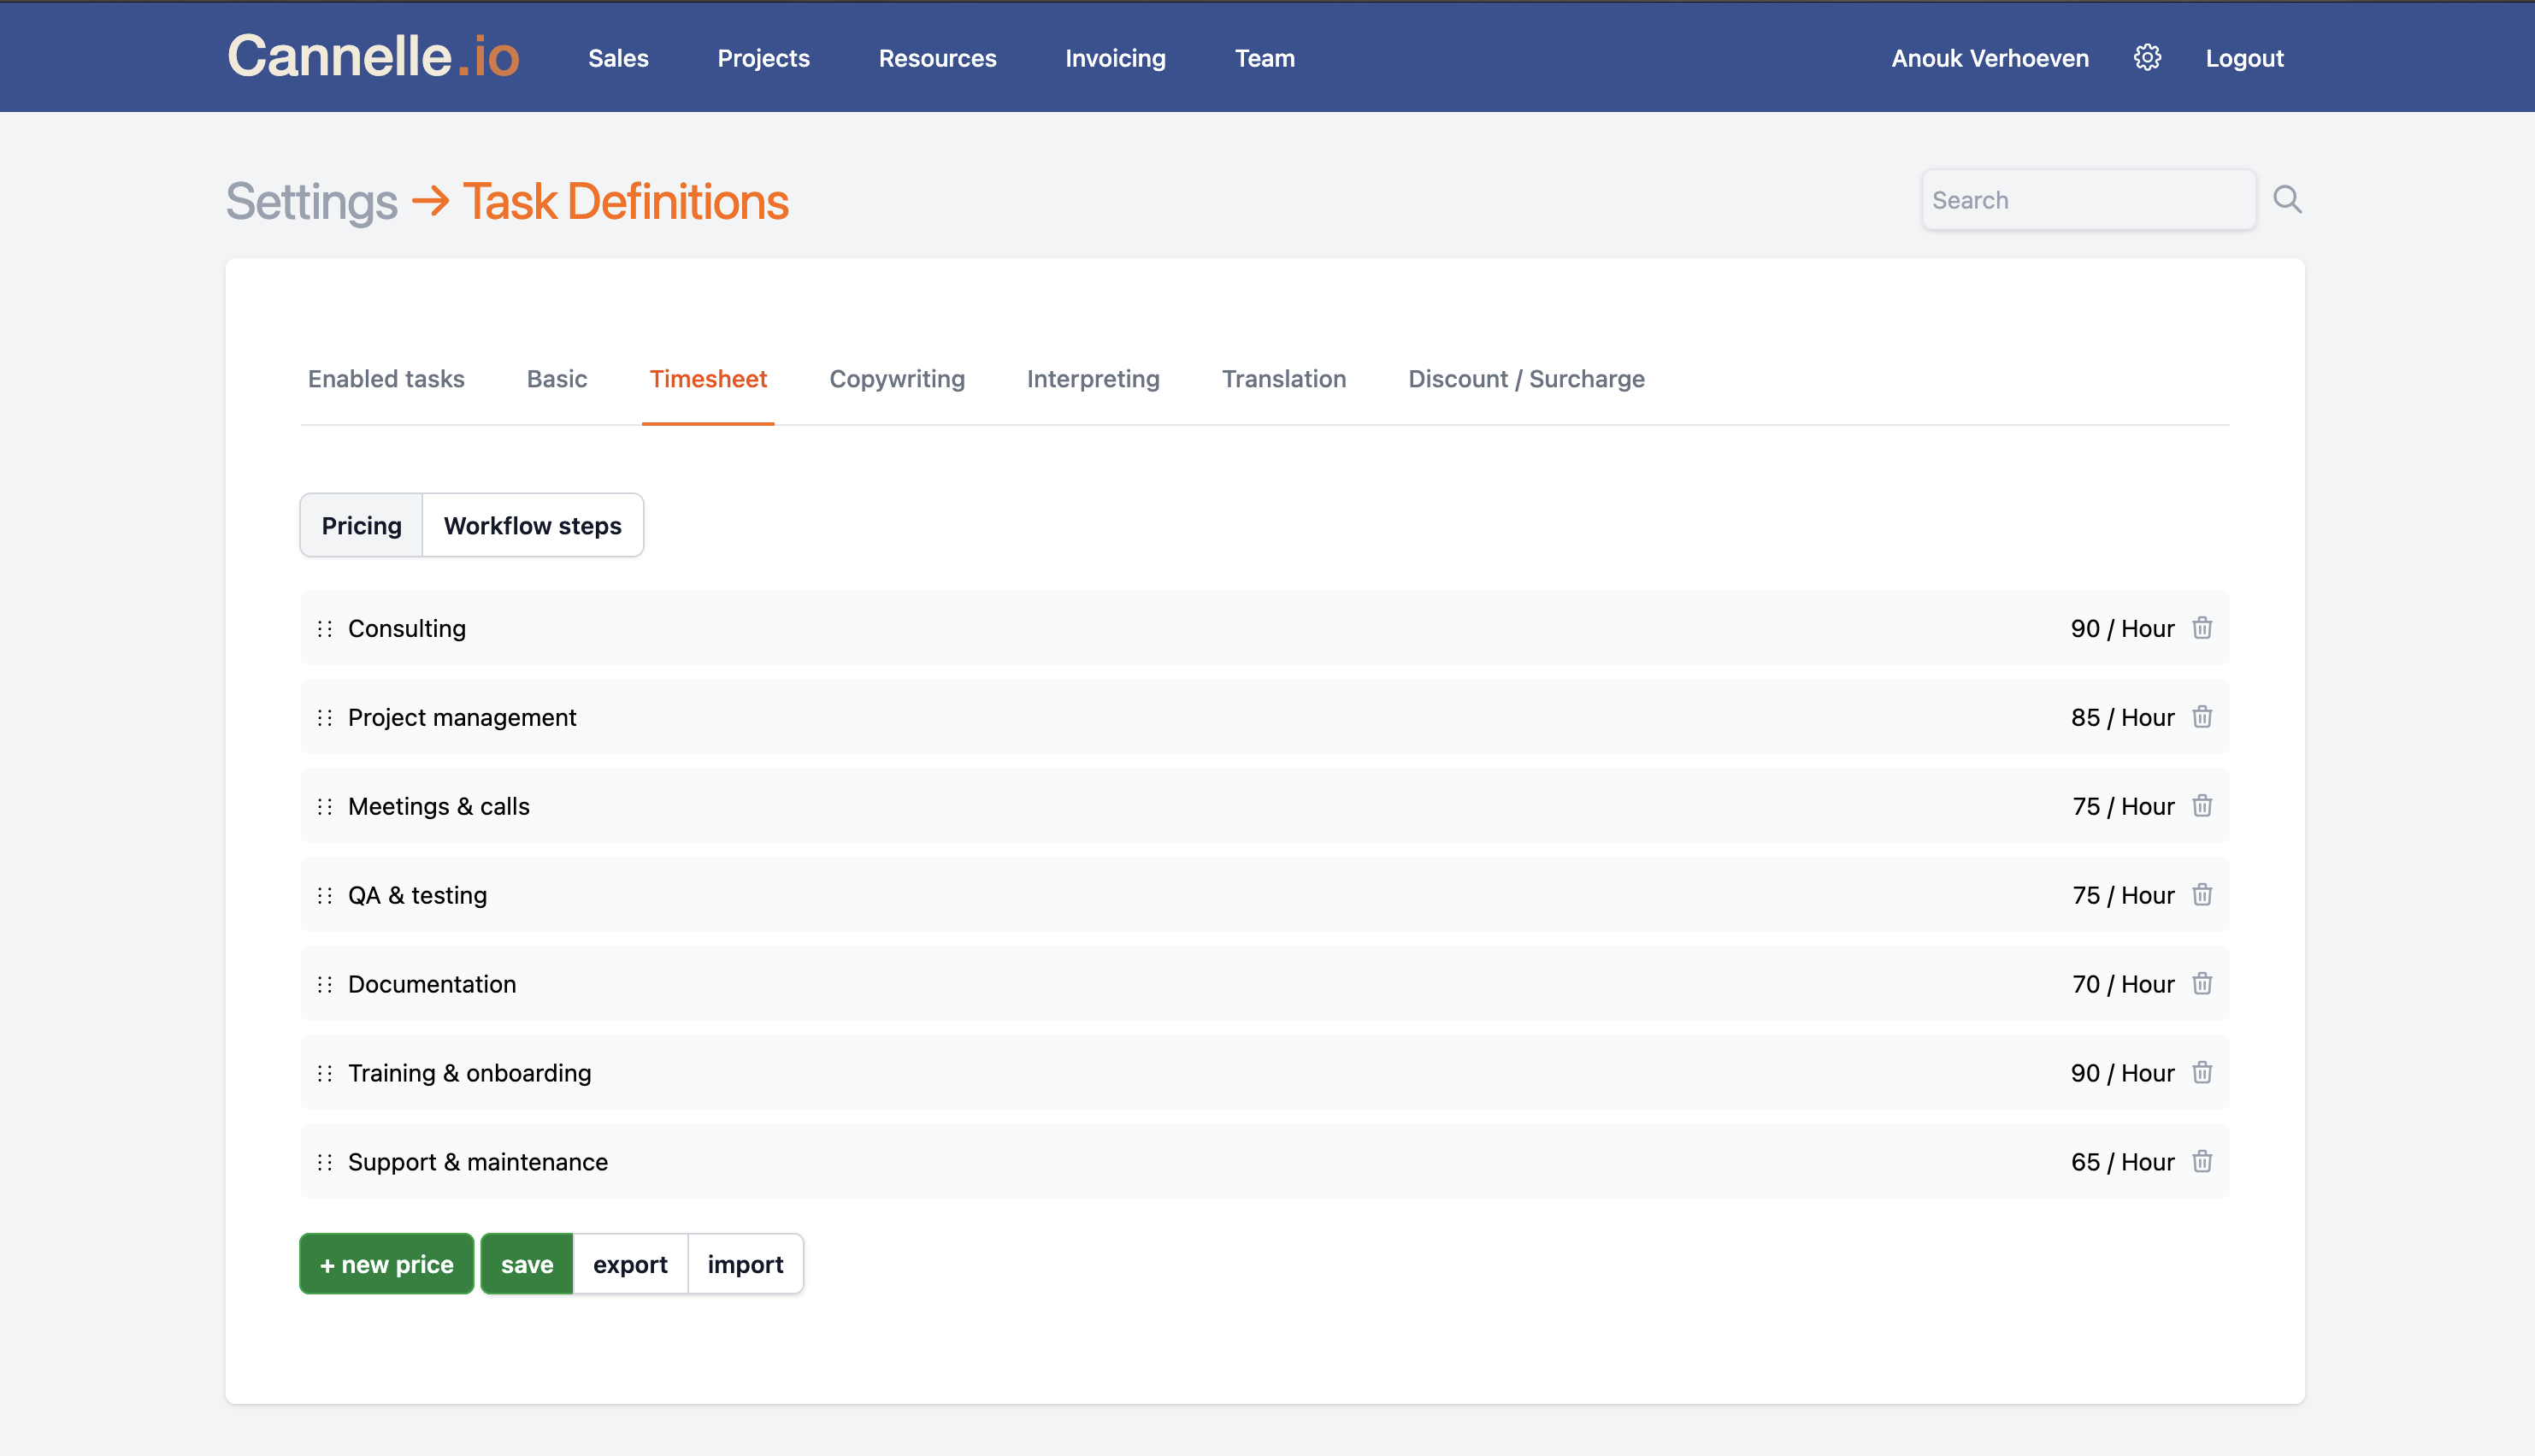Click drag handle for Project management
2535x1456 pixels.
(325, 718)
